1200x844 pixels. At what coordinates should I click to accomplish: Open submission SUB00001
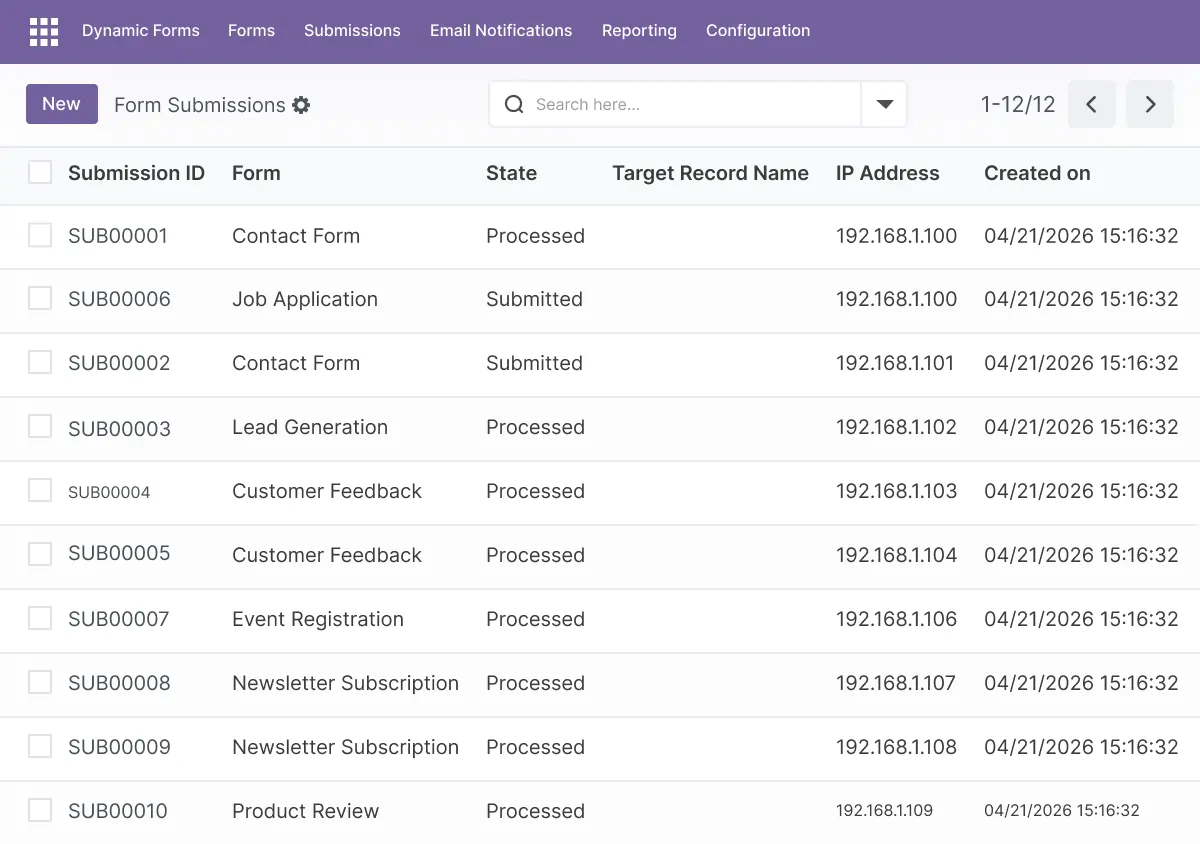(x=118, y=236)
